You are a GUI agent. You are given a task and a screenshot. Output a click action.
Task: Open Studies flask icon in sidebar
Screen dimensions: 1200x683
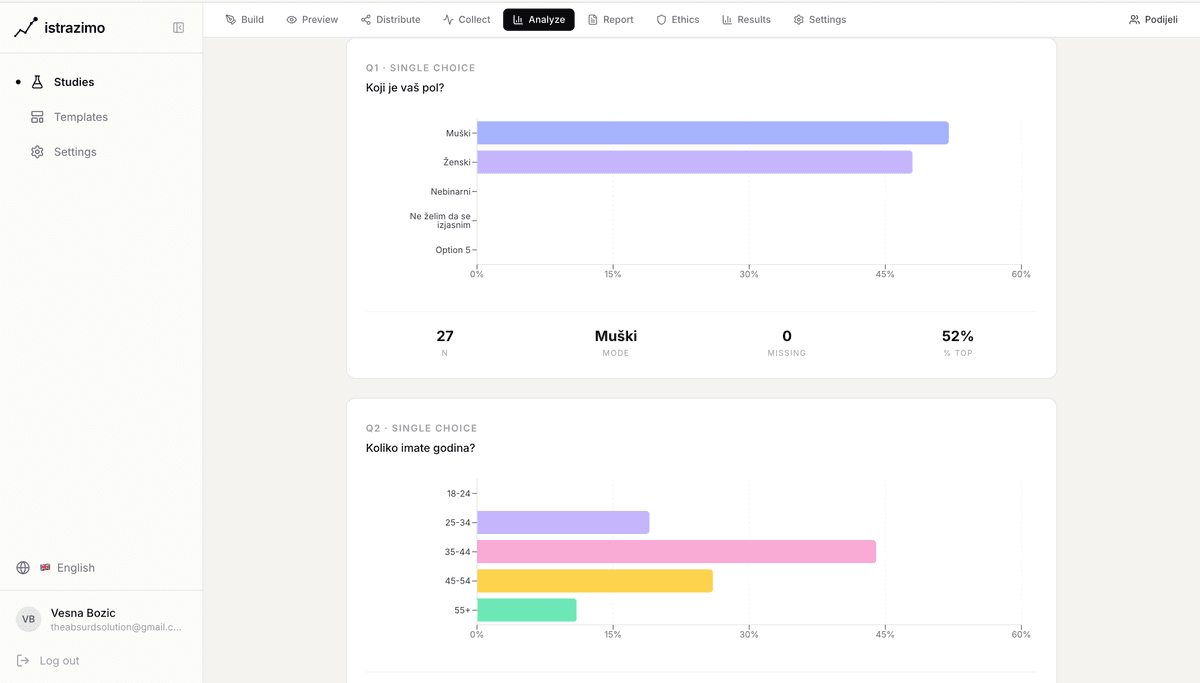click(x=38, y=82)
